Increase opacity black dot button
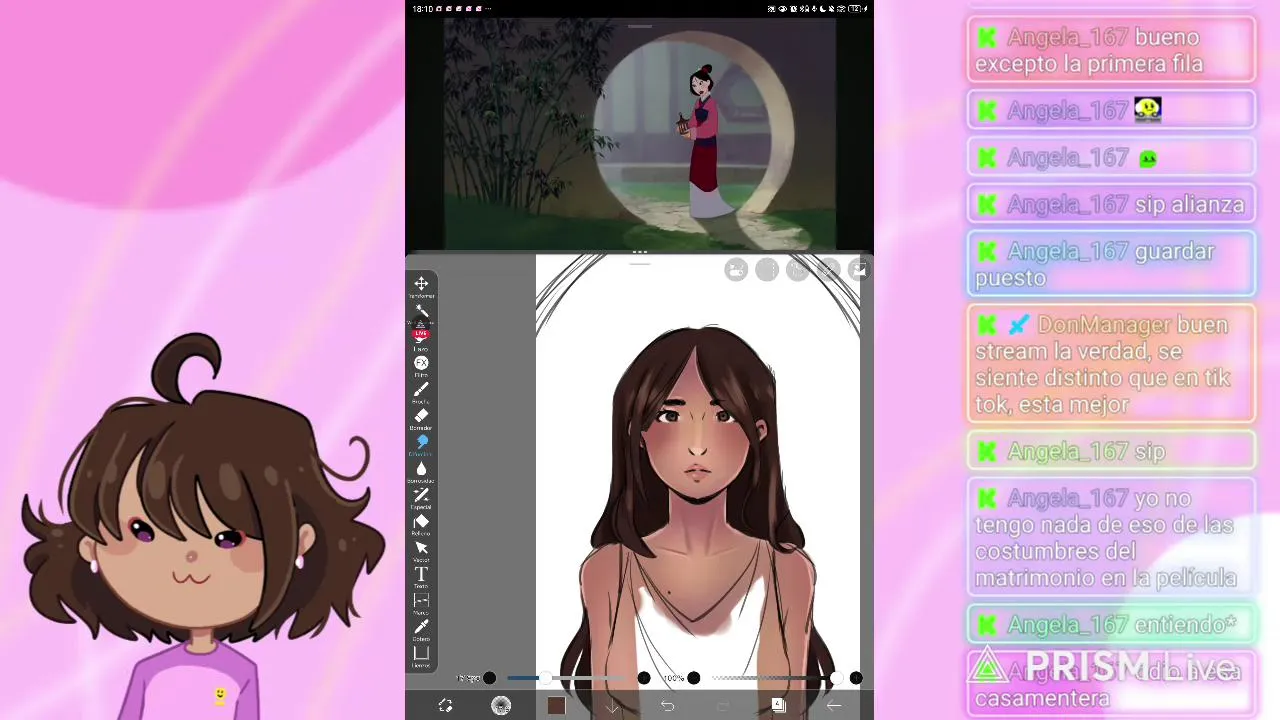Image resolution: width=1280 pixels, height=720 pixels. tap(856, 678)
